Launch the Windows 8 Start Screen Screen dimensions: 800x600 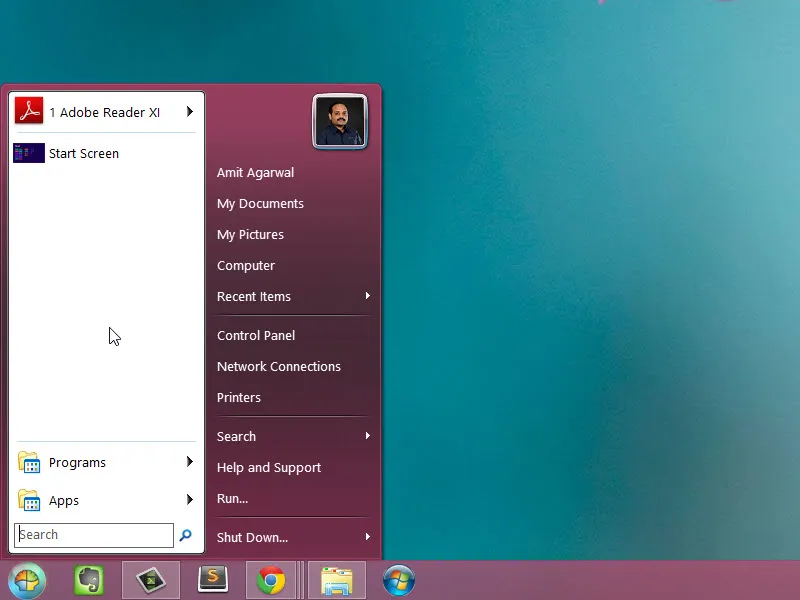(84, 153)
